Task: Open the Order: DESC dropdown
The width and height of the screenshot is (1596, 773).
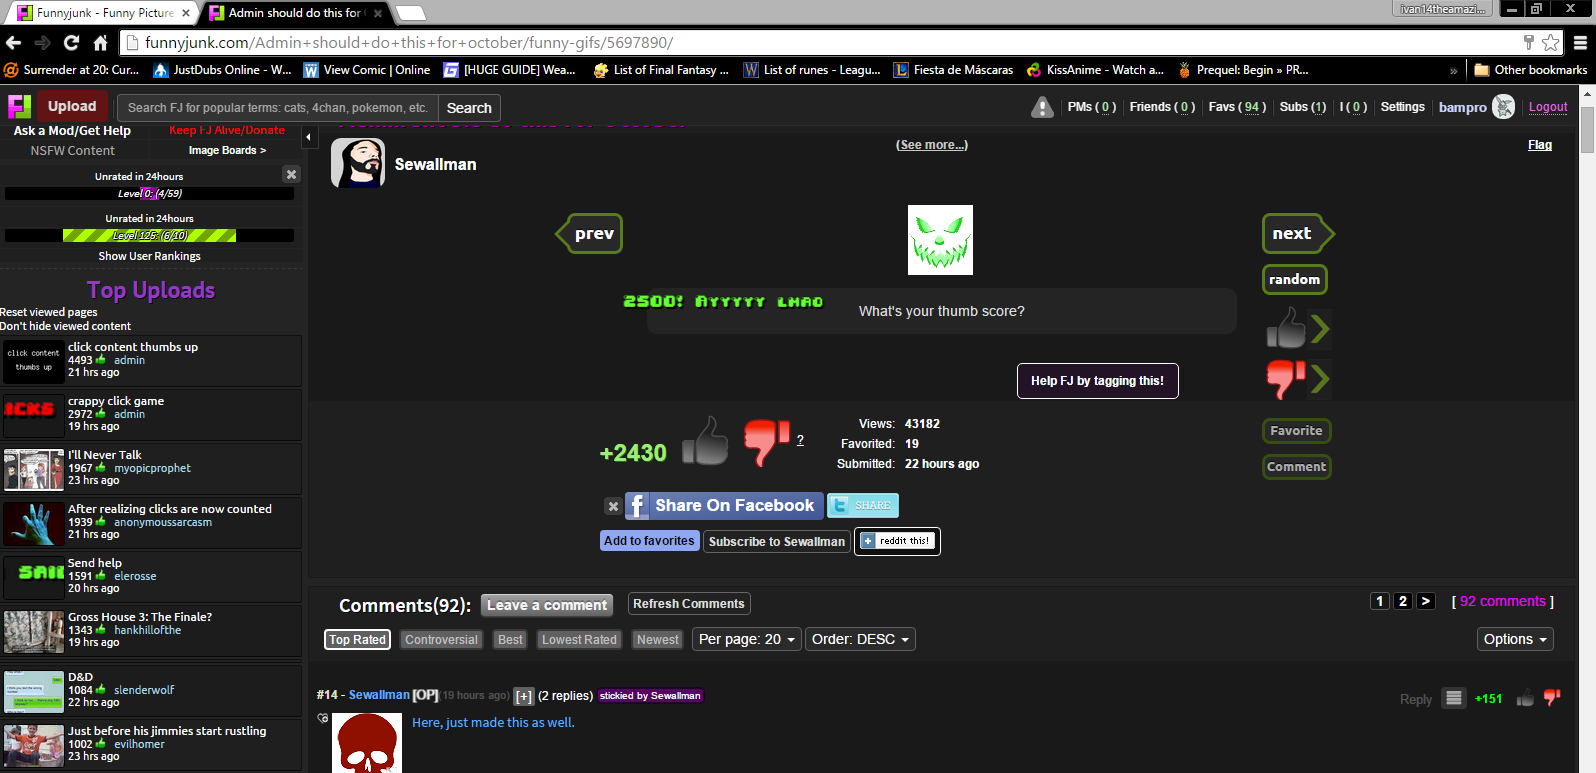Action: tap(860, 639)
